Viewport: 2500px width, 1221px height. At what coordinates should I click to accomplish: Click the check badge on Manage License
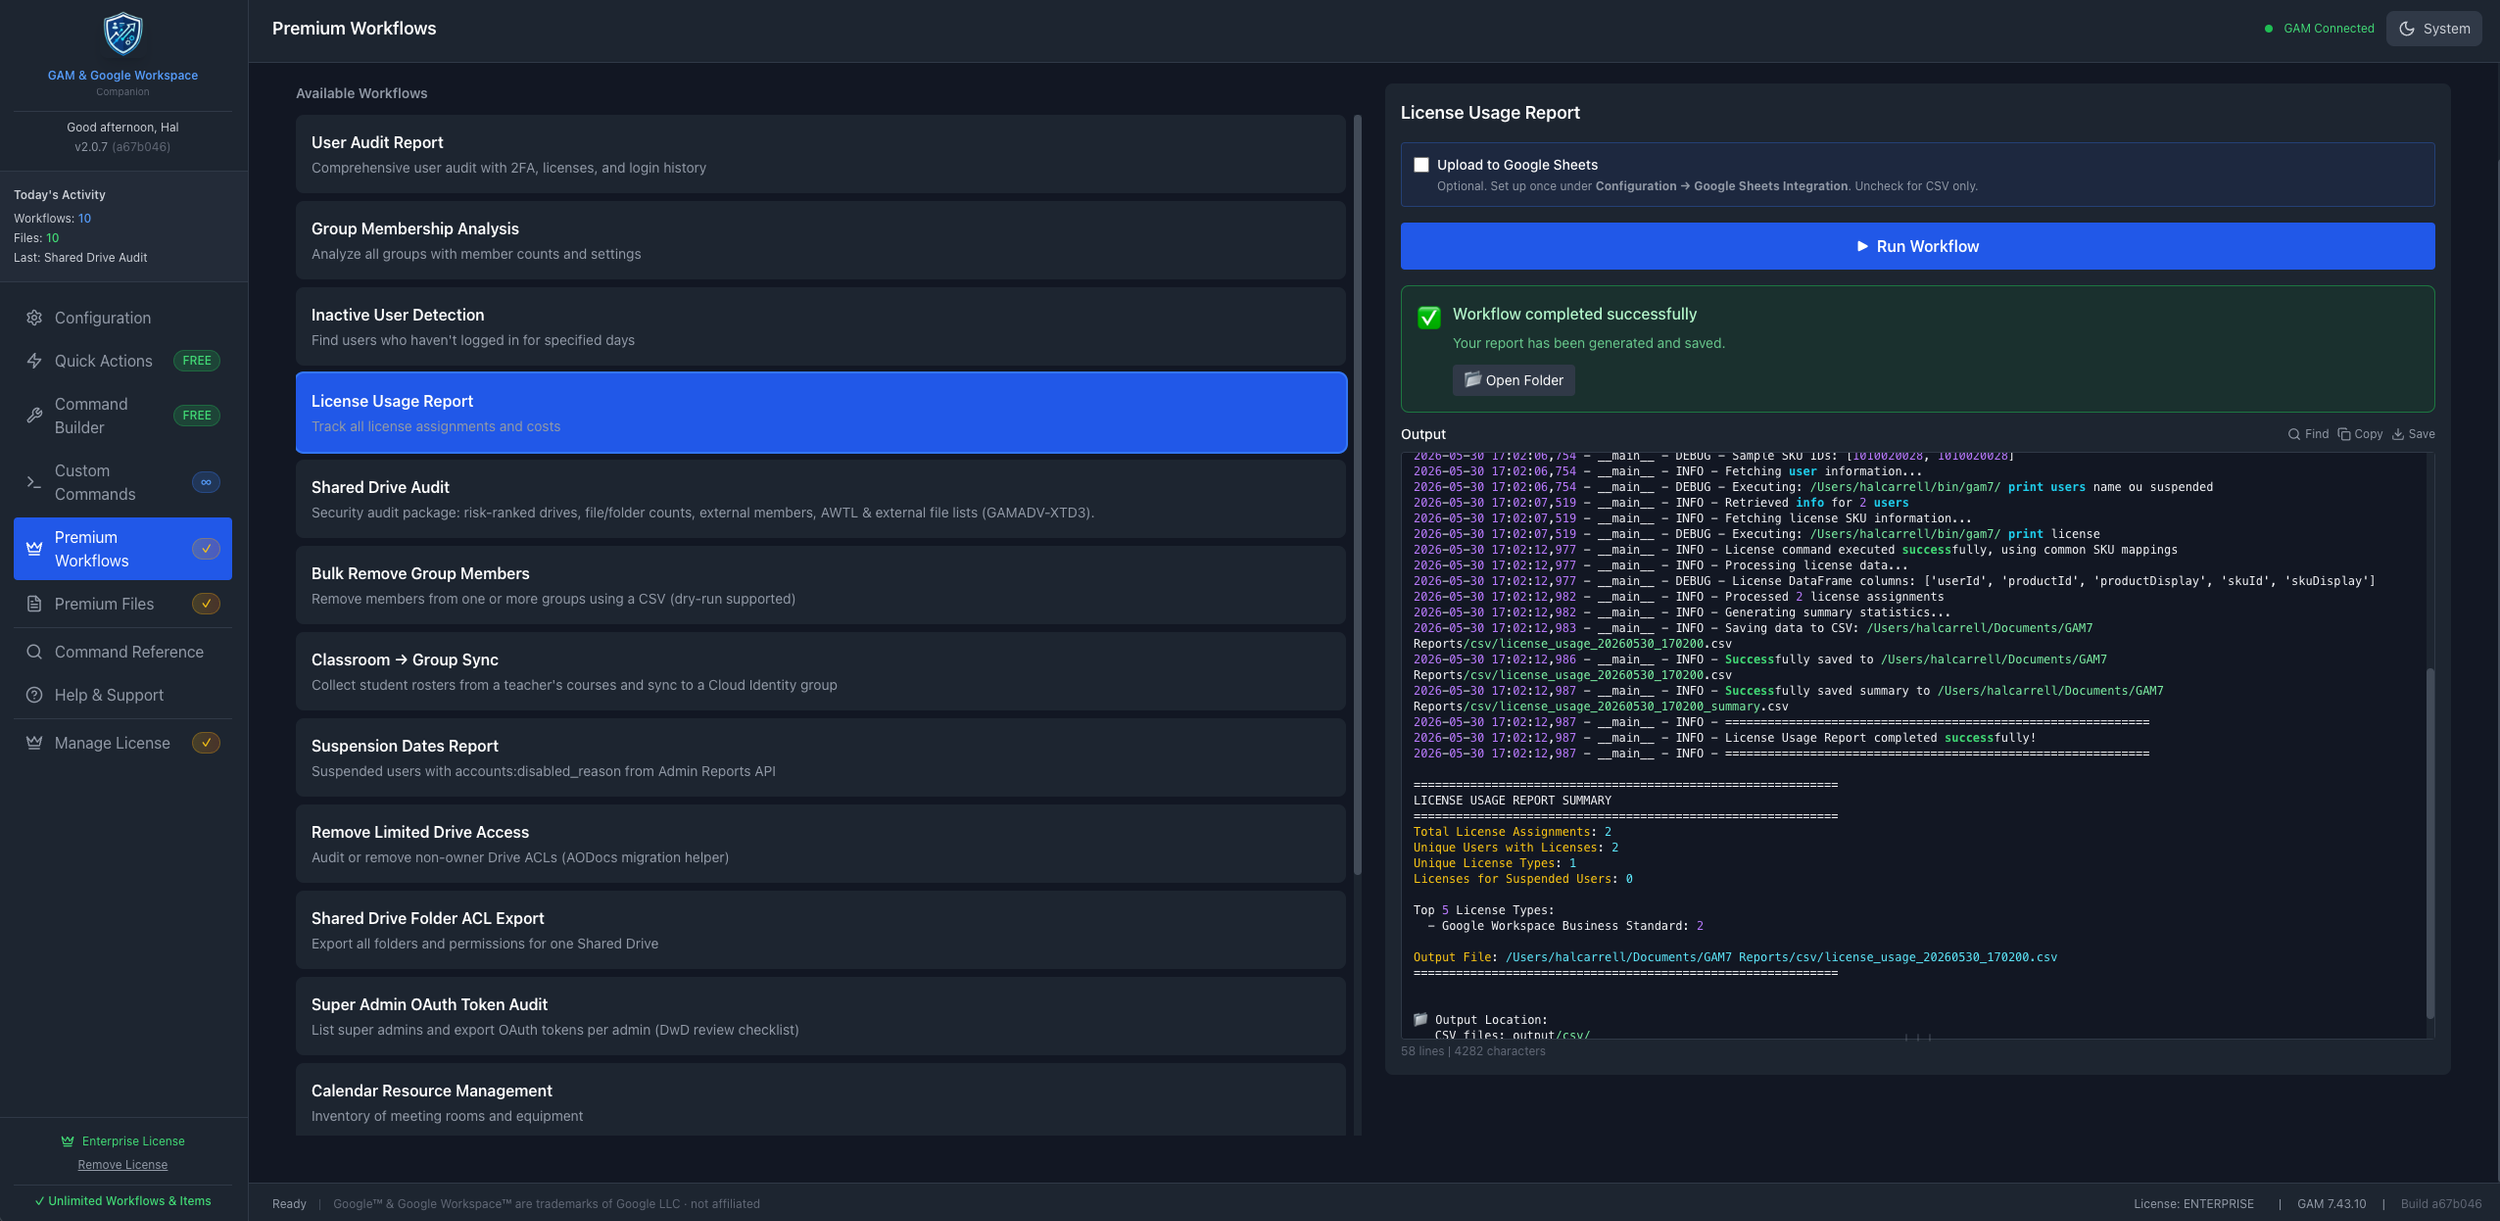[206, 743]
